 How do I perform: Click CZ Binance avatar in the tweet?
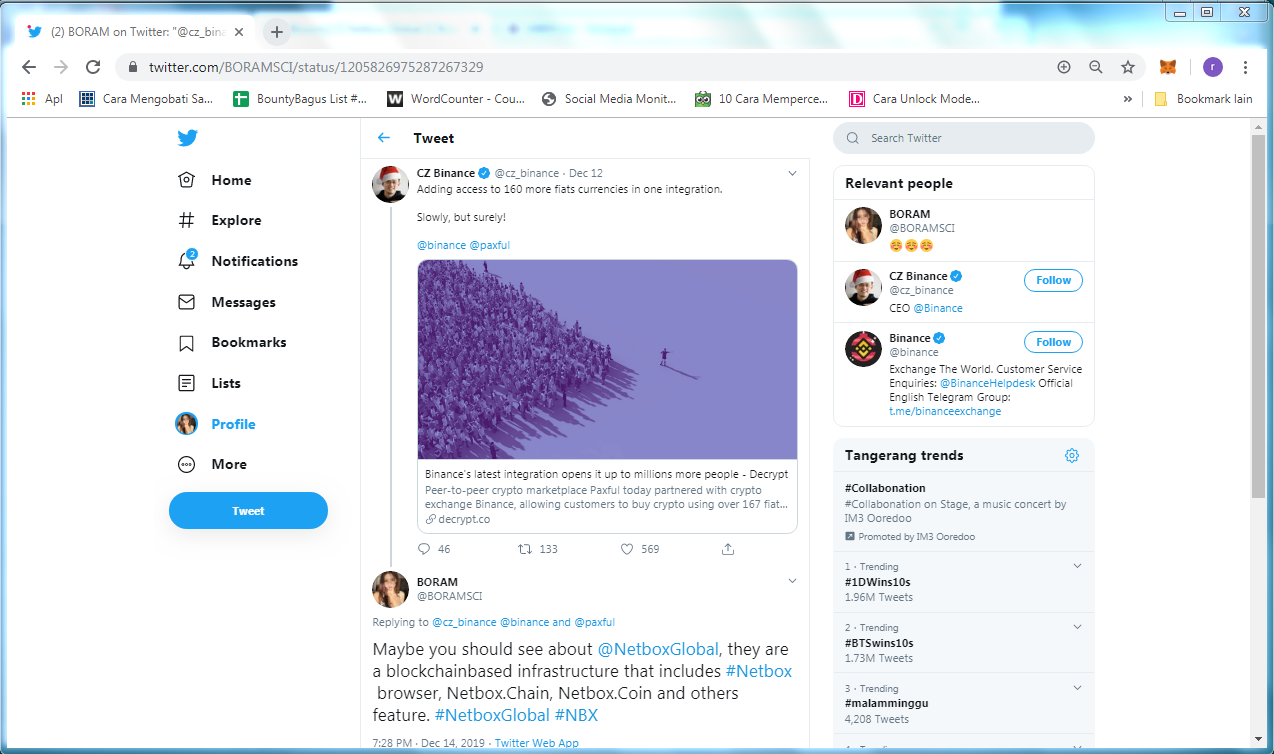tap(390, 184)
